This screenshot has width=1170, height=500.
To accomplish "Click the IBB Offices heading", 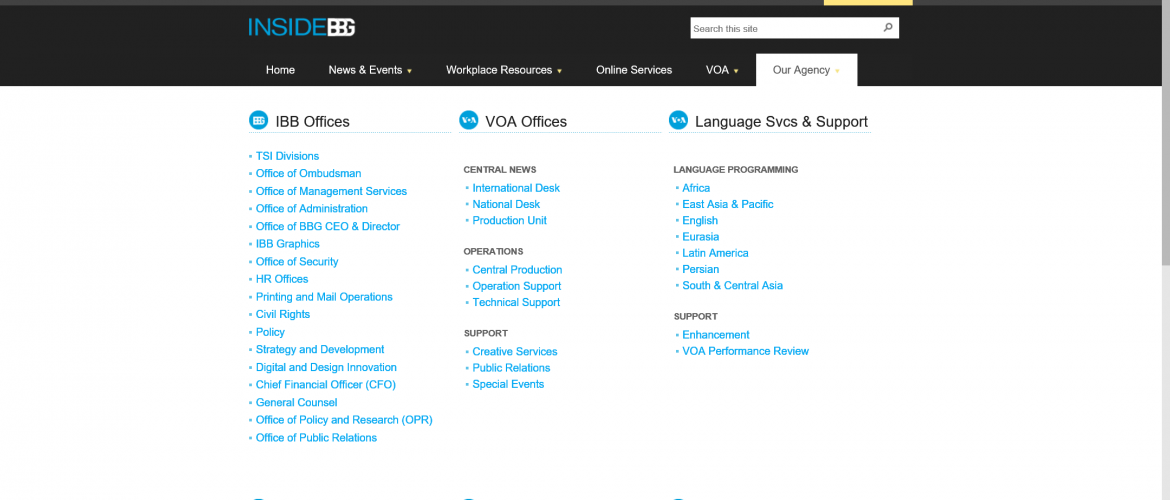I will 312,122.
